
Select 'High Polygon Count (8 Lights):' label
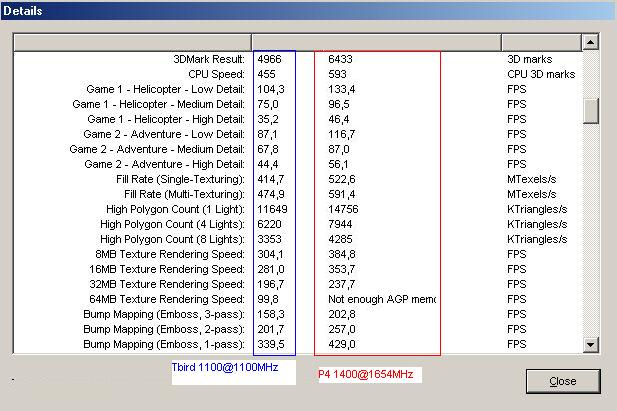(172, 239)
